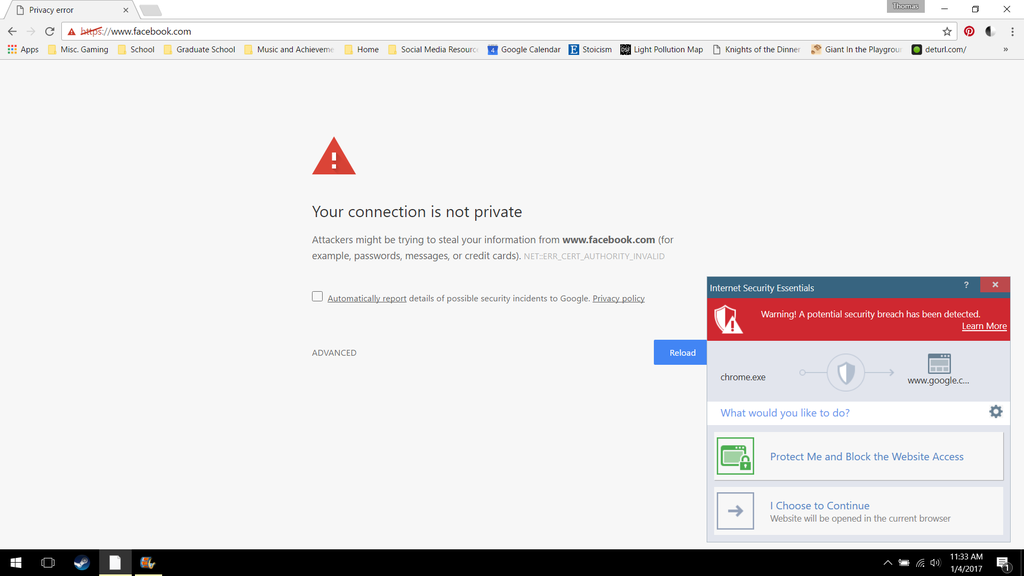Click the dark moon extension icon

click(990, 31)
